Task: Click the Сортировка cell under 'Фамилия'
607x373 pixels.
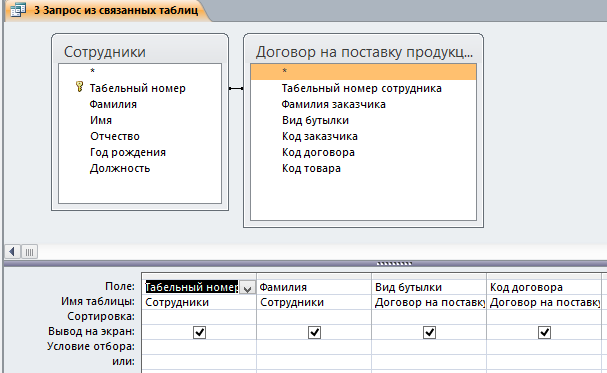Action: point(314,317)
